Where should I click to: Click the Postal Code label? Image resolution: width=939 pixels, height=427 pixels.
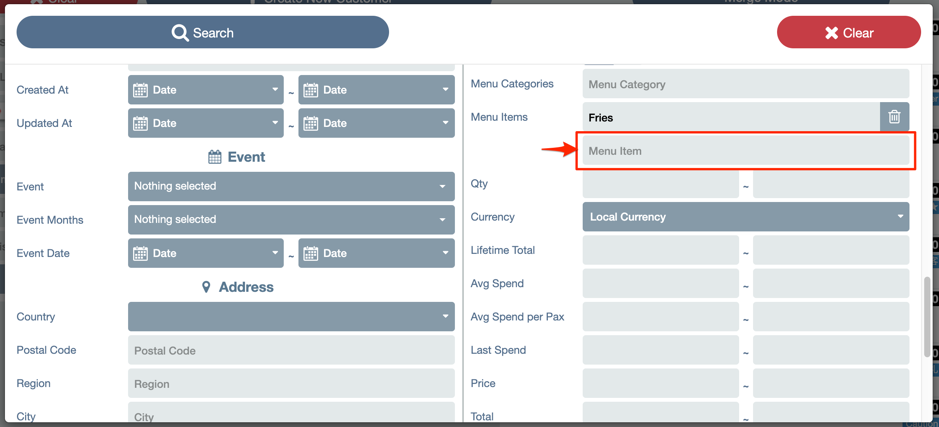pyautogui.click(x=46, y=350)
